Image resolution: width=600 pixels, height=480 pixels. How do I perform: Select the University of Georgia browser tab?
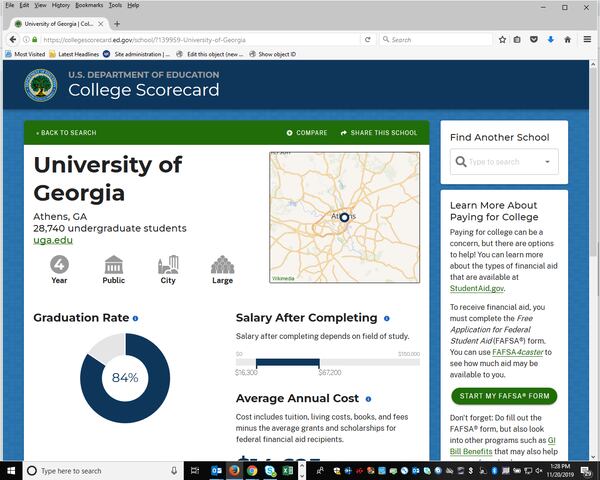55,23
